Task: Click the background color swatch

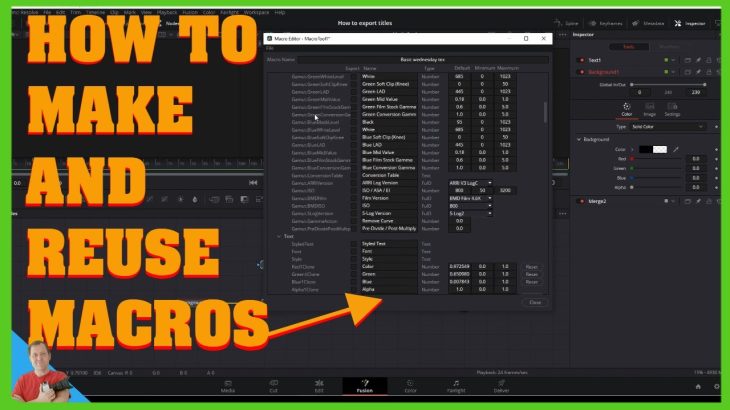Action: (x=653, y=149)
